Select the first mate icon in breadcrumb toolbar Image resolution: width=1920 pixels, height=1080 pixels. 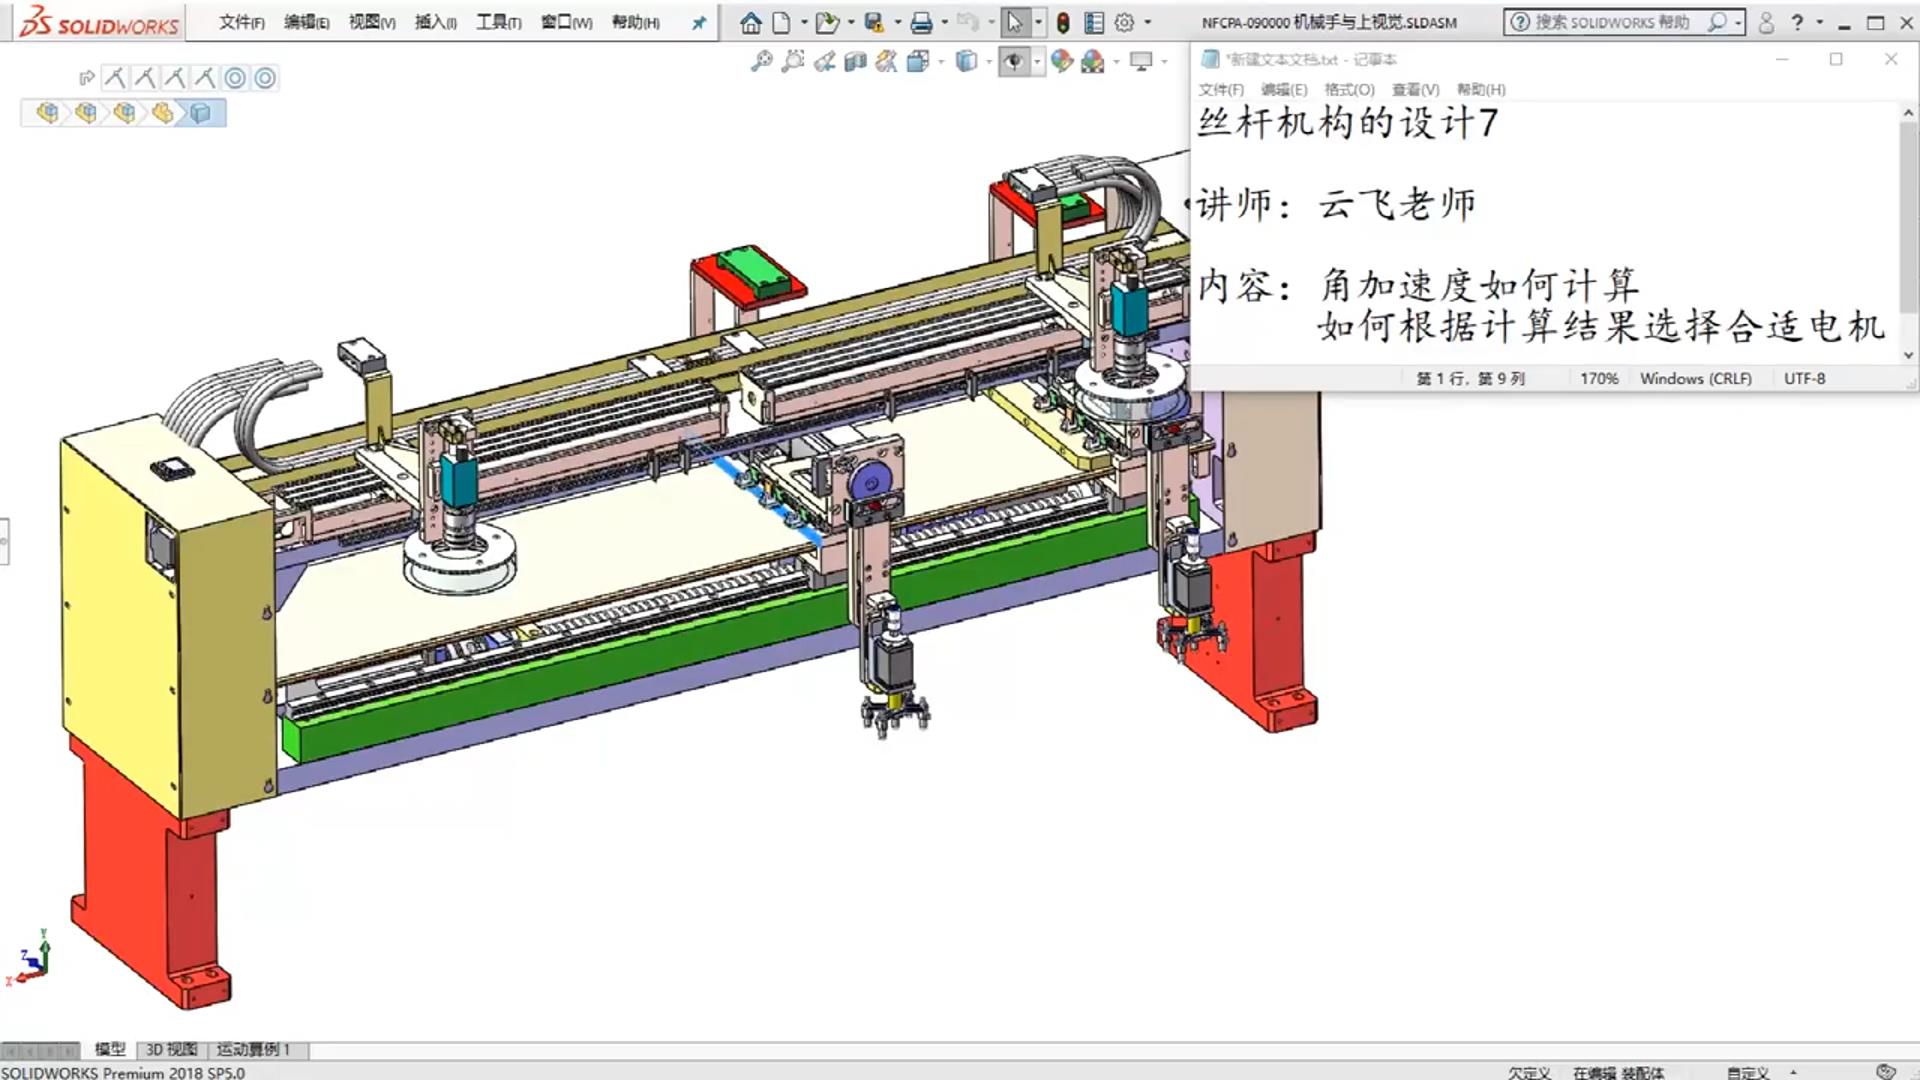pyautogui.click(x=115, y=78)
